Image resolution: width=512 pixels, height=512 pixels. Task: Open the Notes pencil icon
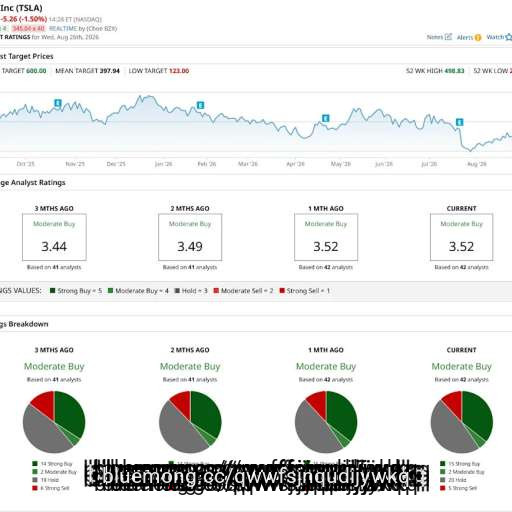(x=448, y=37)
